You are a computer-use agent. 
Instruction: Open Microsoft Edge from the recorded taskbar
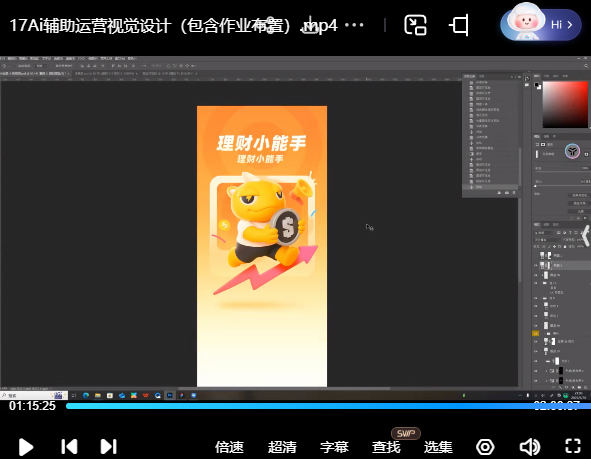(x=86, y=395)
